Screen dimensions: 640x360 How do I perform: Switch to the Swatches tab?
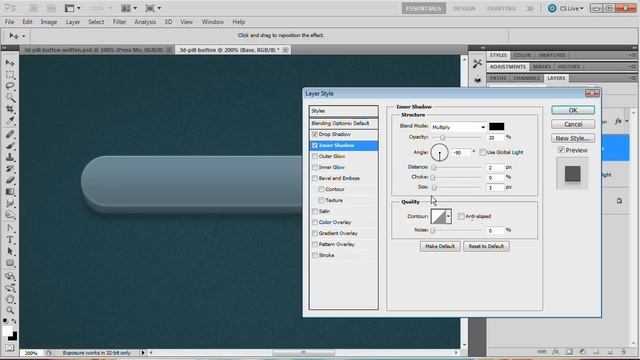(x=551, y=55)
